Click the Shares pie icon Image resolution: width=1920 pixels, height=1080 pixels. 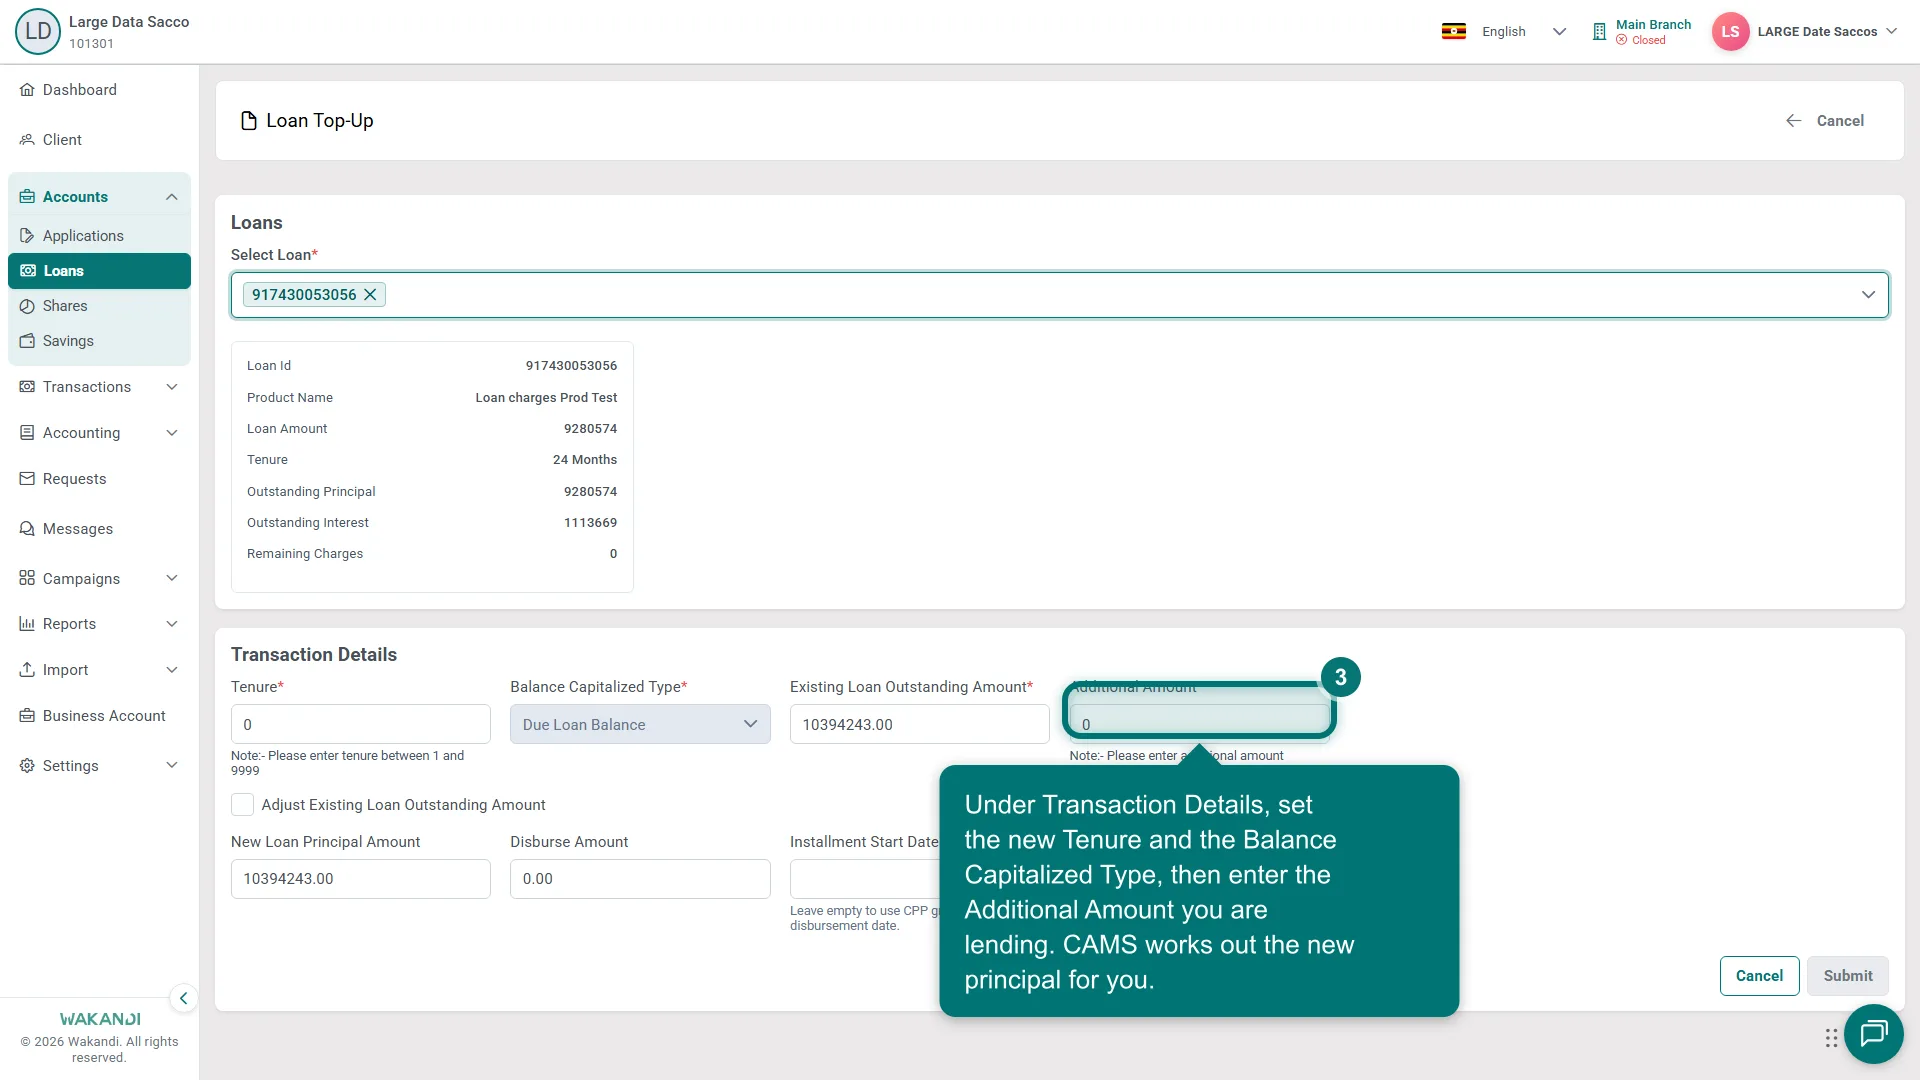click(27, 306)
